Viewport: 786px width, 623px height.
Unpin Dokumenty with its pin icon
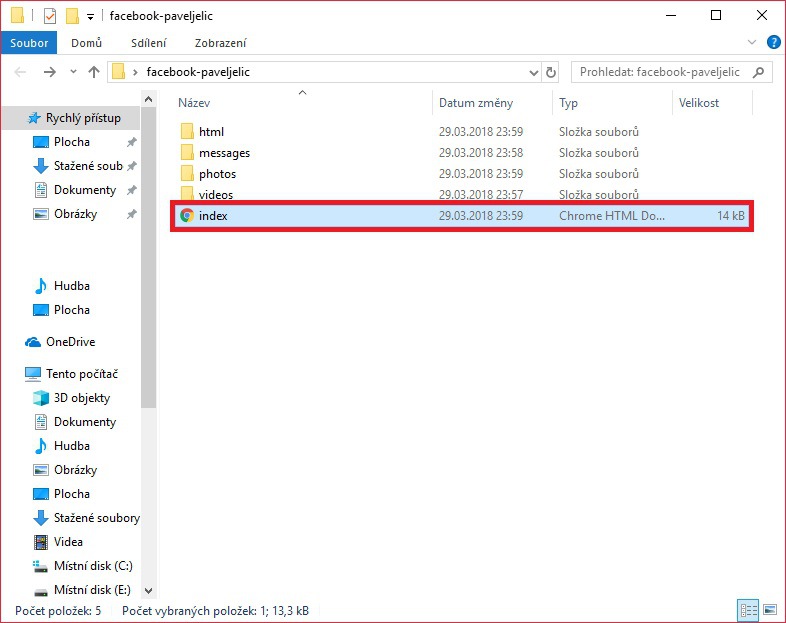[x=131, y=190]
